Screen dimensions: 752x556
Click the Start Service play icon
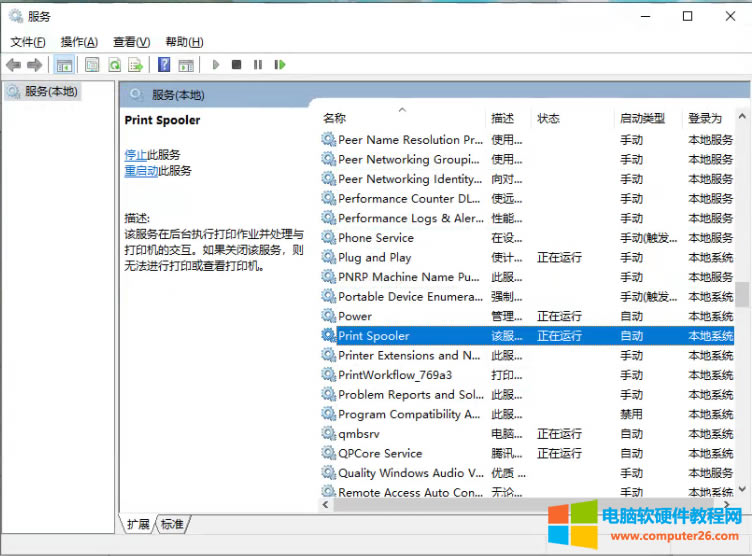point(216,64)
